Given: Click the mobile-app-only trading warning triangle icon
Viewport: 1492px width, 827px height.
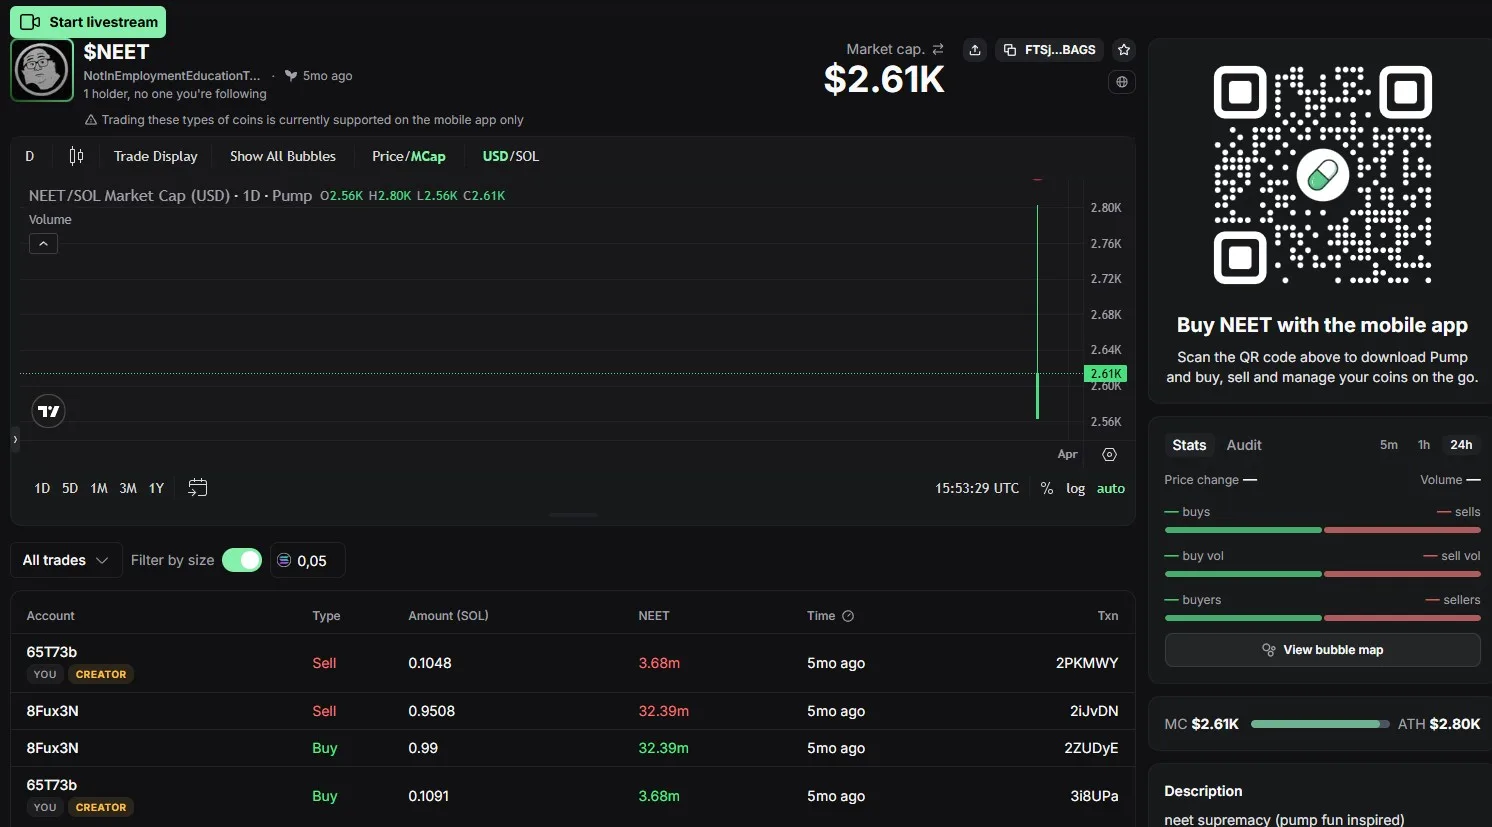Looking at the screenshot, I should click(x=91, y=120).
